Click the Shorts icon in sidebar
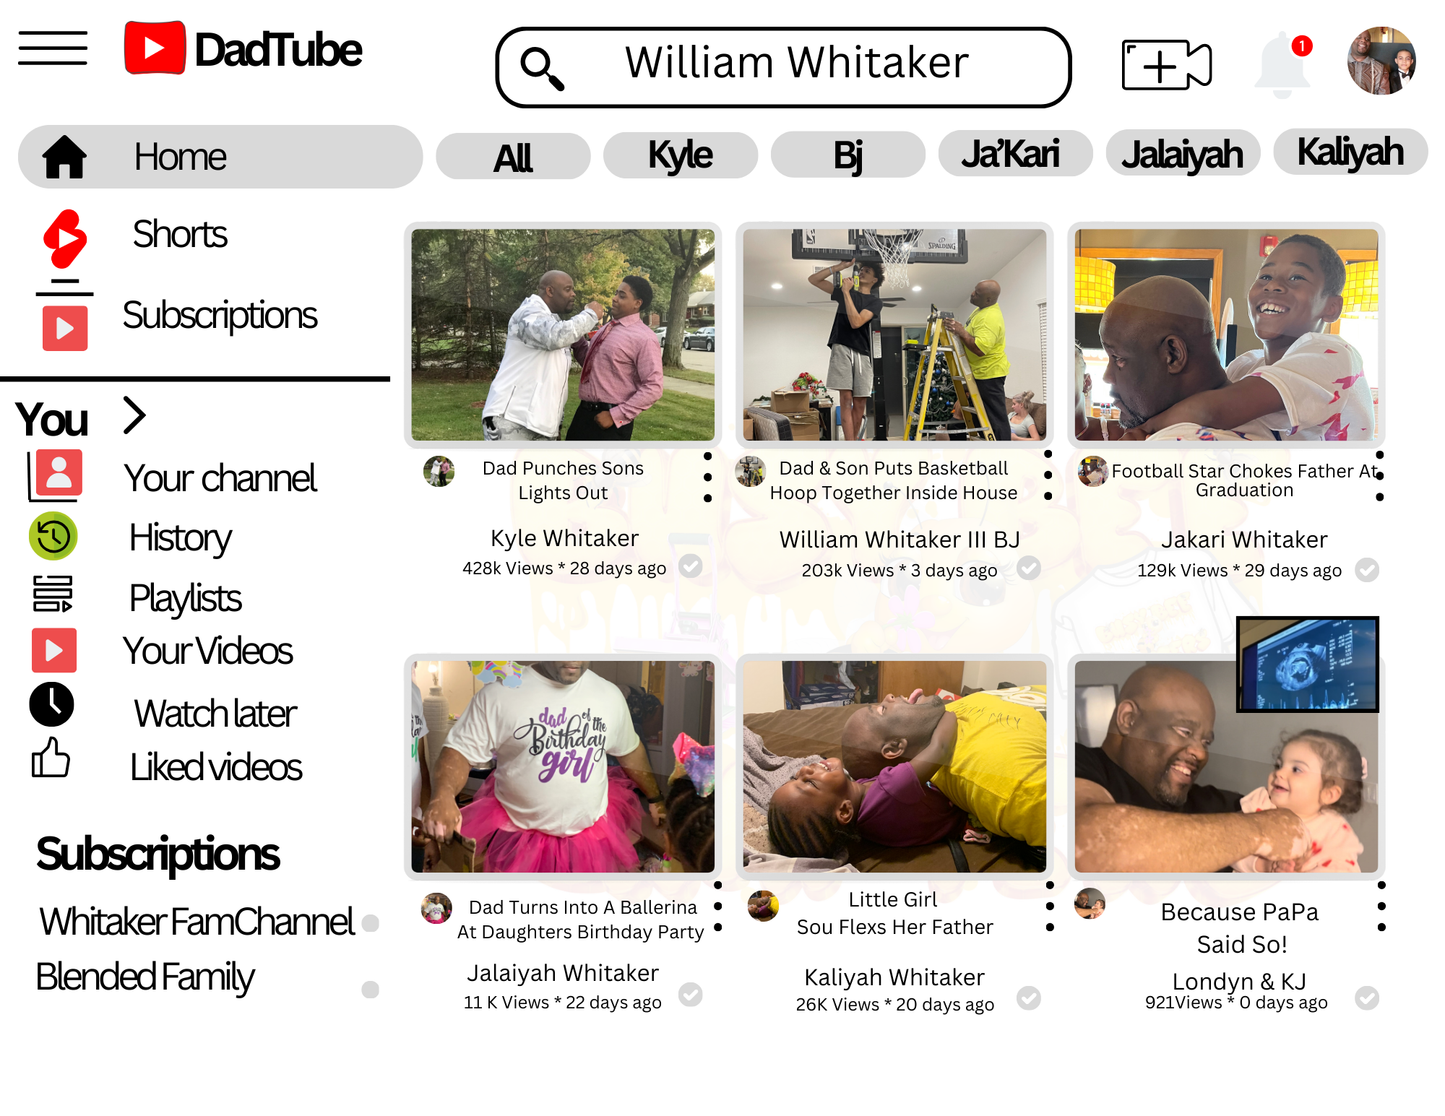Image resolution: width=1445 pixels, height=1116 pixels. pyautogui.click(x=65, y=238)
